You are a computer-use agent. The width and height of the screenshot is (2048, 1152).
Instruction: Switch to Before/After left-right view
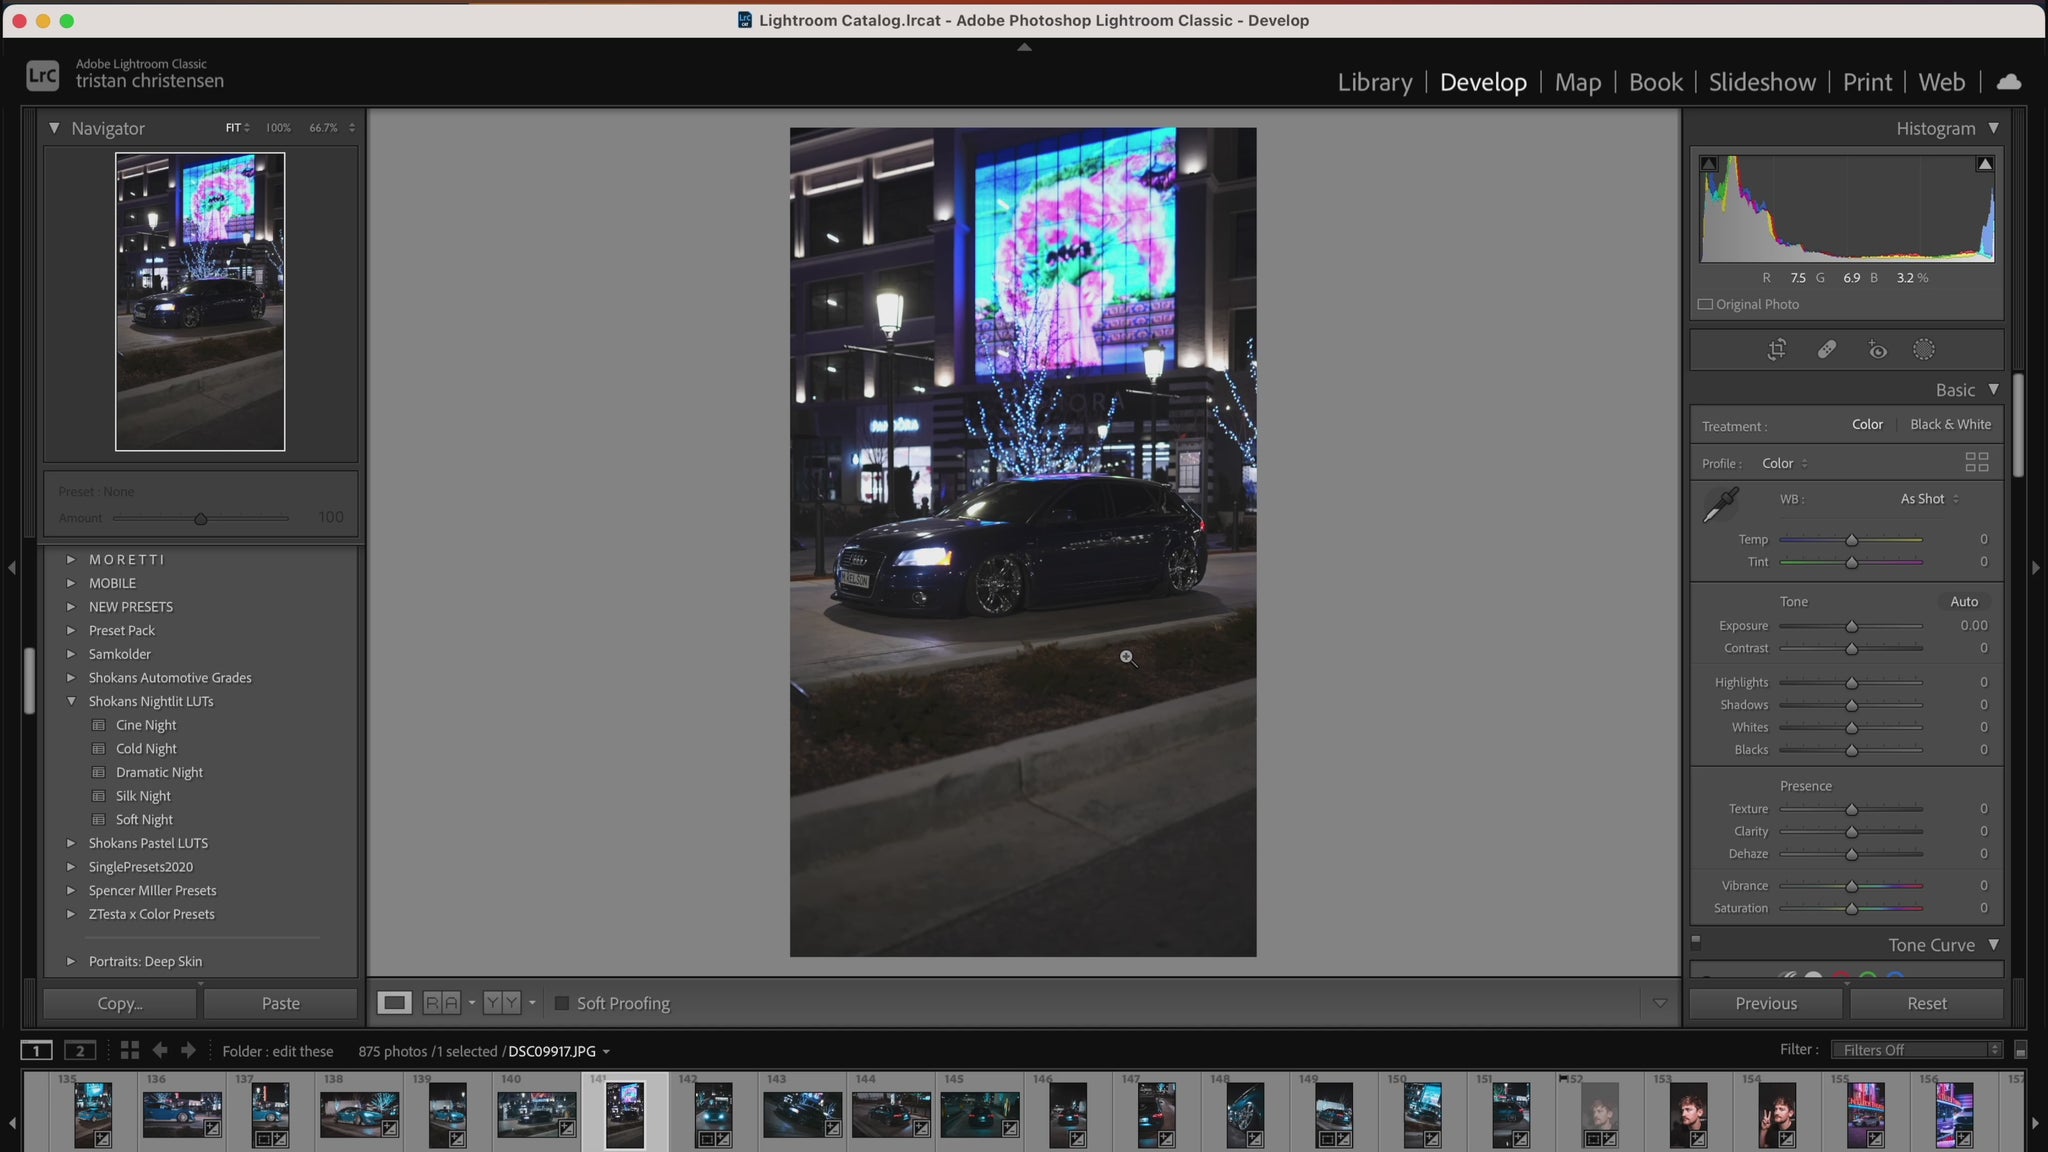pos(442,1003)
